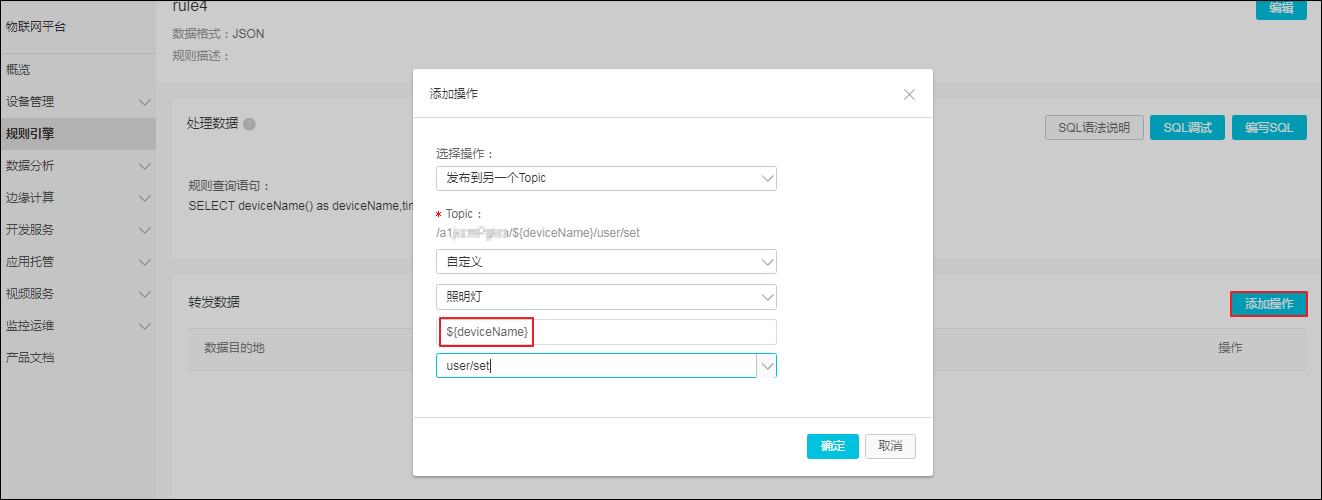Close the 添加操作 dialog with X

(x=909, y=94)
